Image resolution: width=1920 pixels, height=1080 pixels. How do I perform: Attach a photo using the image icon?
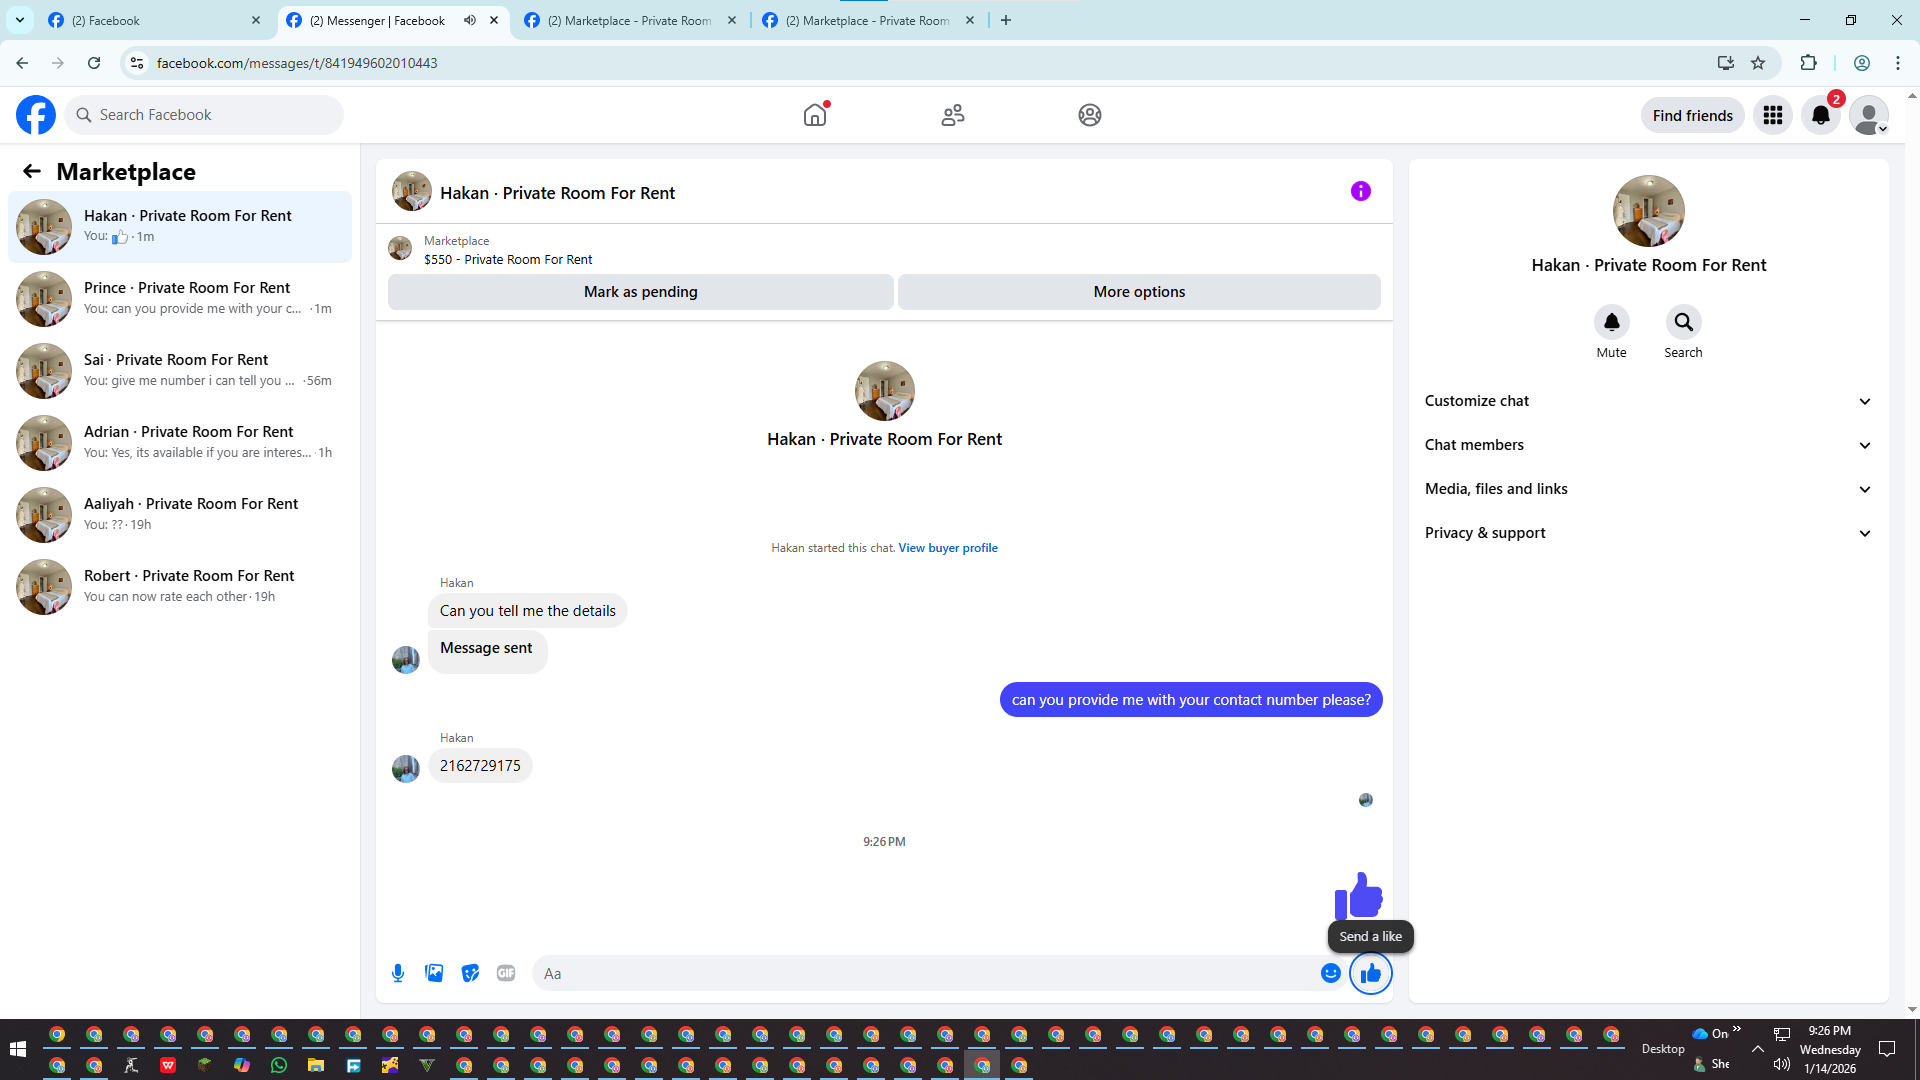[434, 973]
